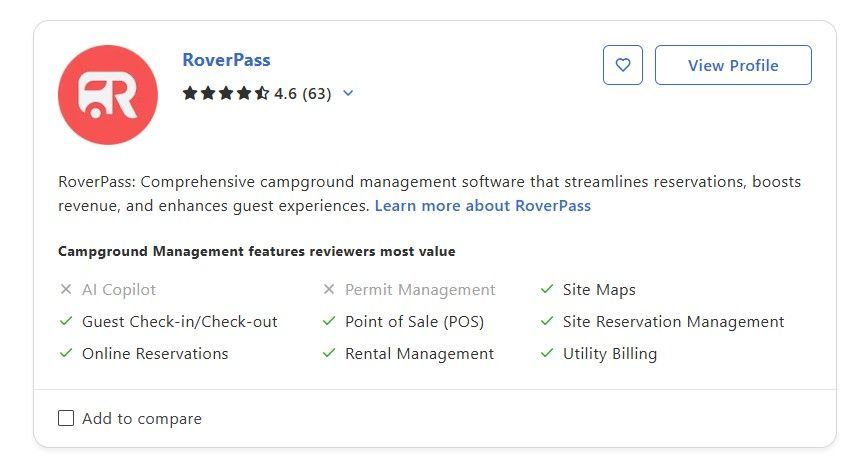
Task: Select the 'Online Reservations' feature text
Action: coord(155,354)
